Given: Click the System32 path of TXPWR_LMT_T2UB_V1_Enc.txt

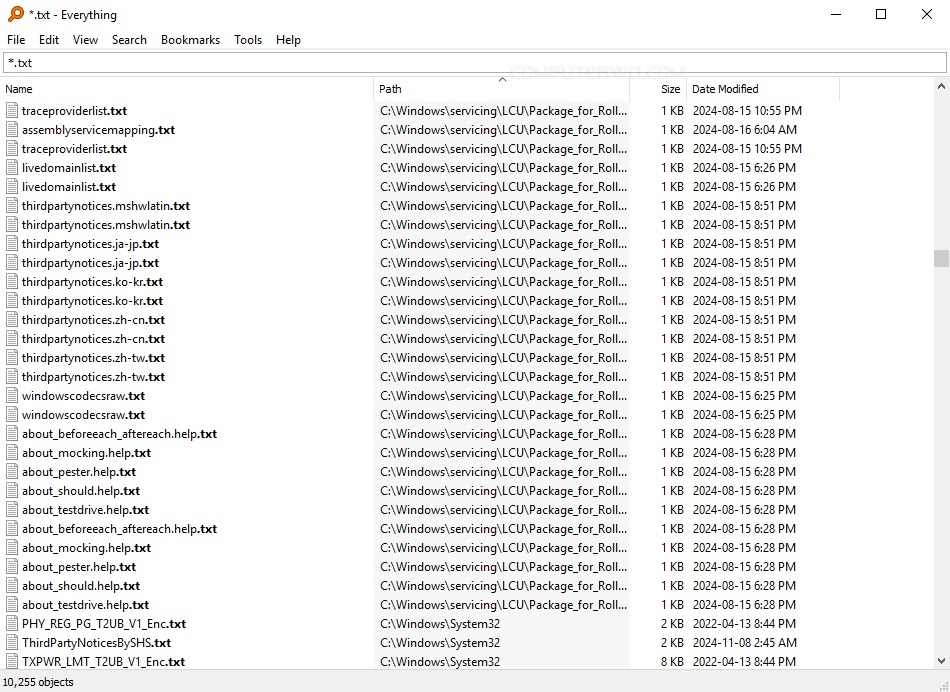Looking at the screenshot, I should pos(440,662).
